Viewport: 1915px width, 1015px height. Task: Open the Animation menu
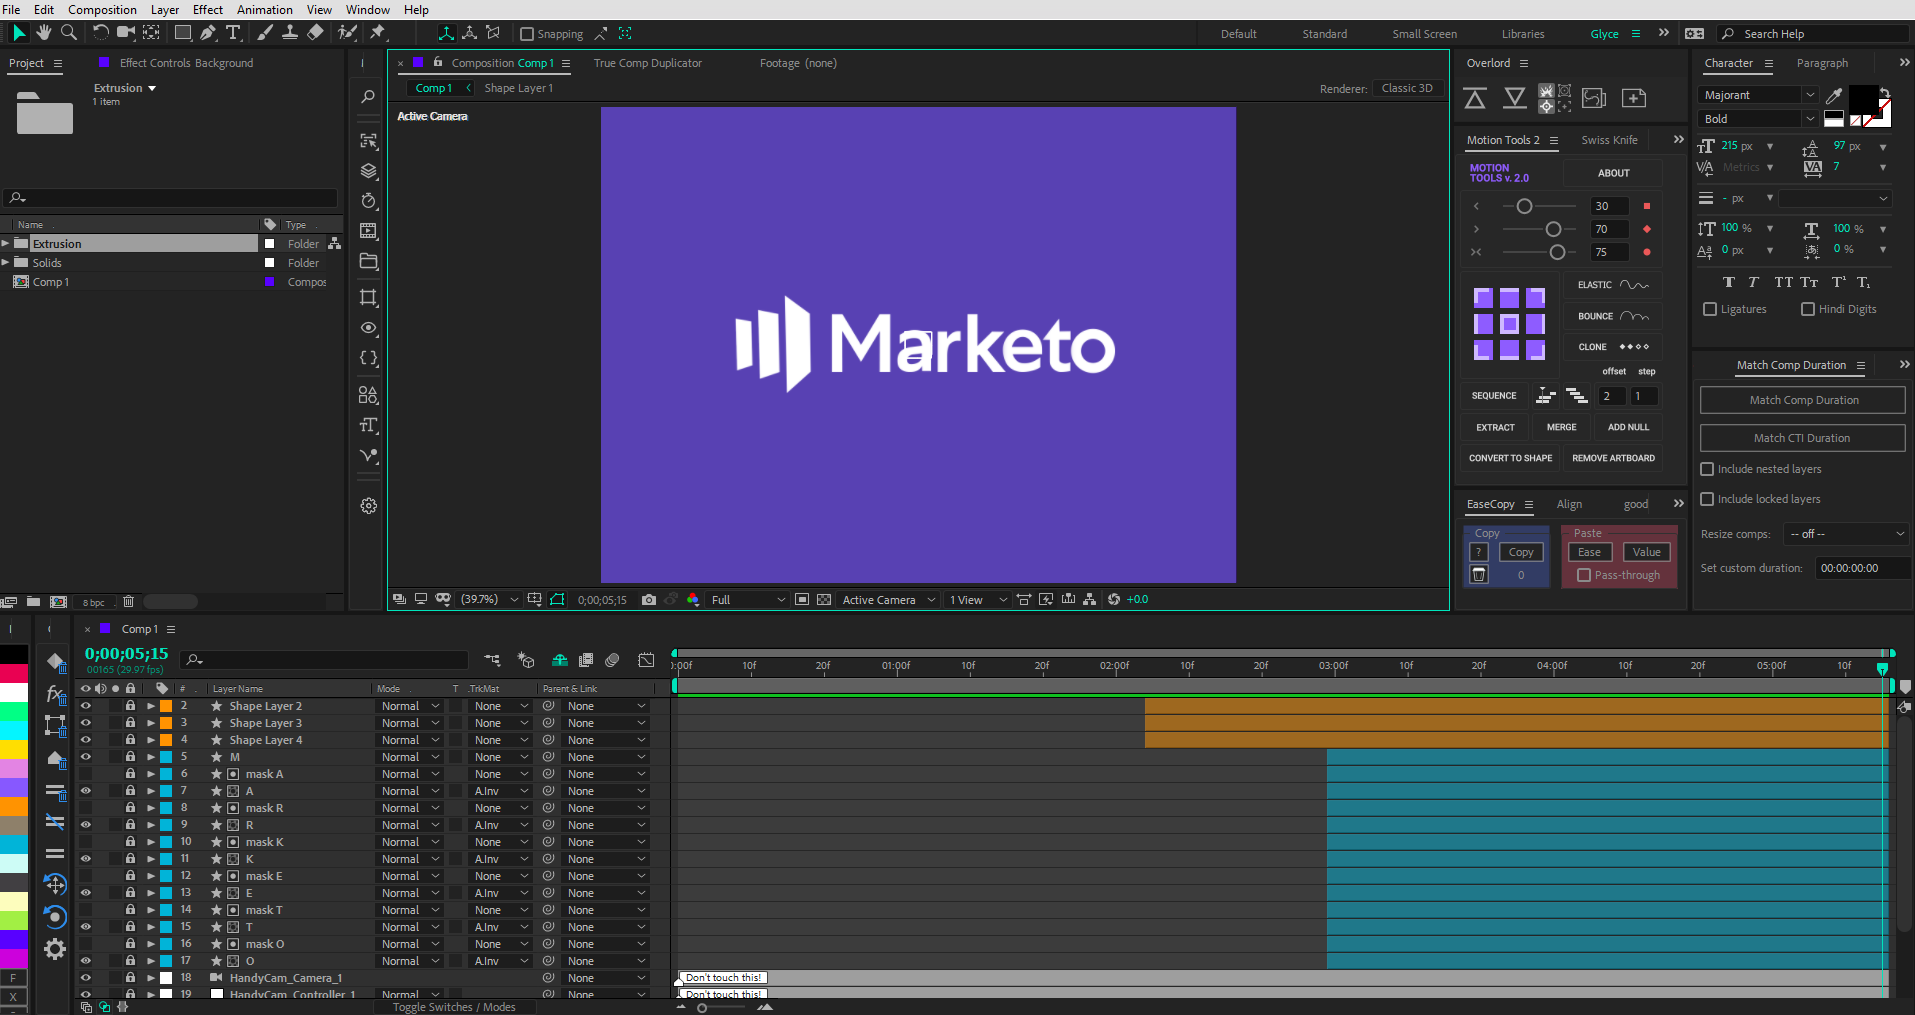pyautogui.click(x=265, y=10)
